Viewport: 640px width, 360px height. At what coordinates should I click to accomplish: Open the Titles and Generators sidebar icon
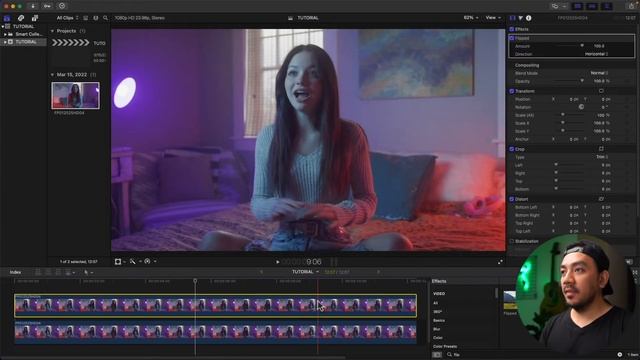pos(35,18)
